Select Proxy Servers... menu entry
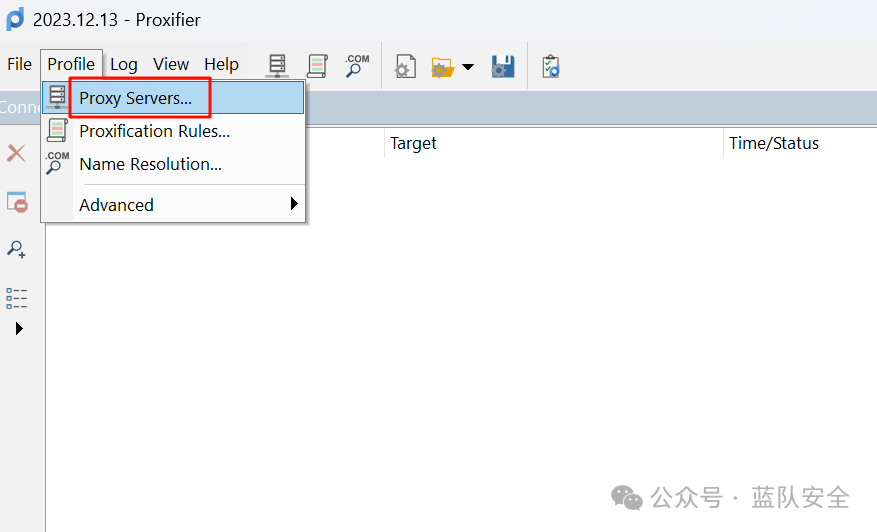Image resolution: width=877 pixels, height=532 pixels. [x=173, y=98]
